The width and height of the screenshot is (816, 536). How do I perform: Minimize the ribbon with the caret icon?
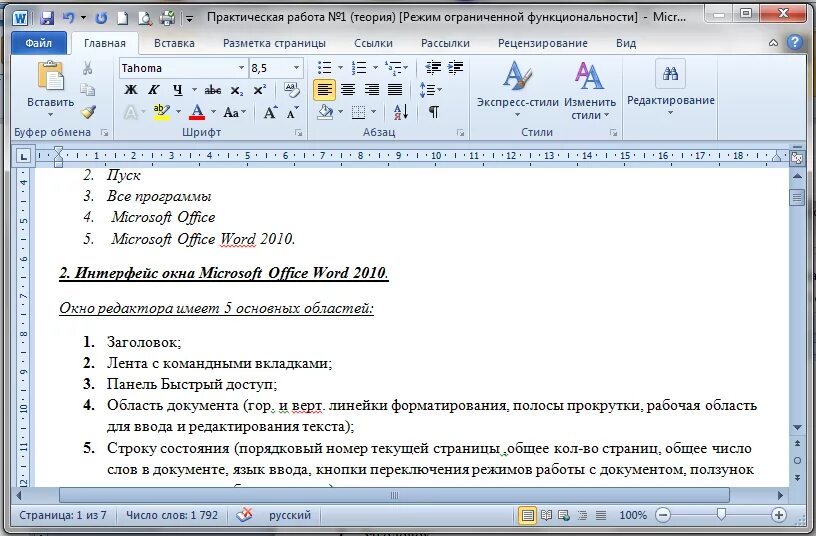pos(774,43)
